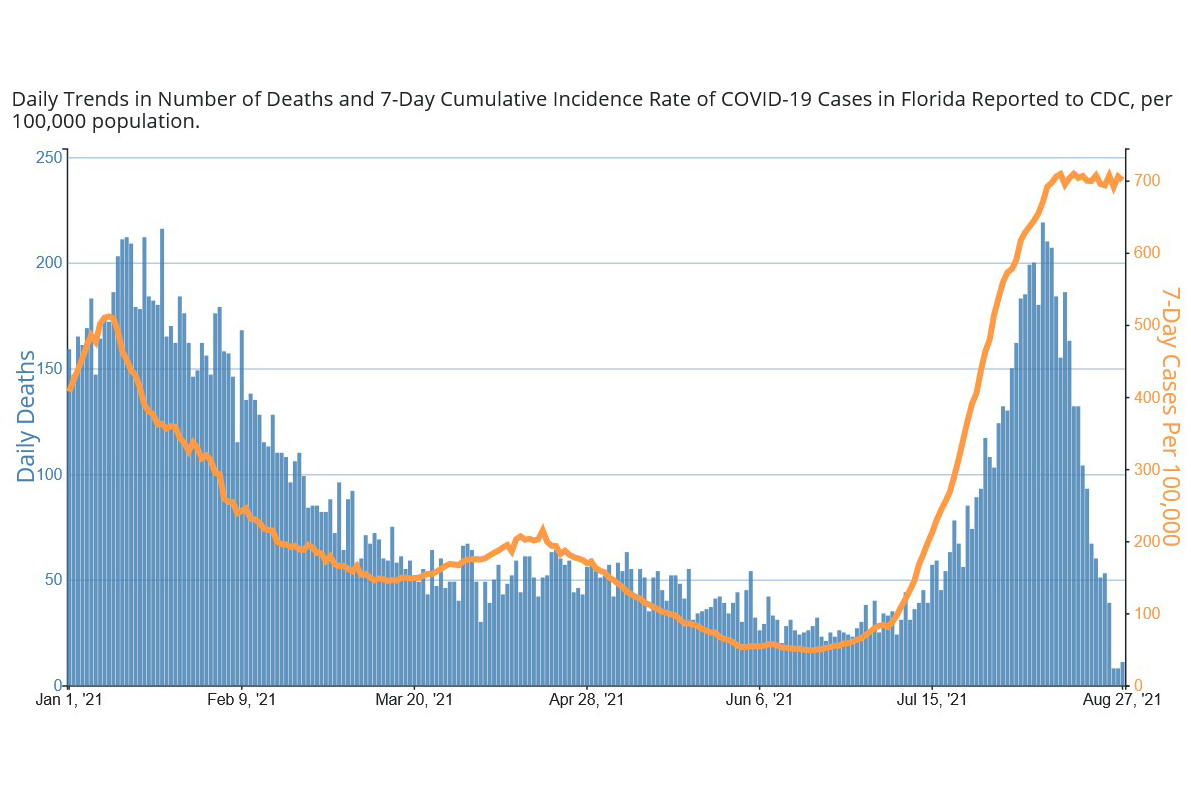Click the 700 tick on orange cases axis
Image resolution: width=1191 pixels, height=794 pixels.
1146,181
